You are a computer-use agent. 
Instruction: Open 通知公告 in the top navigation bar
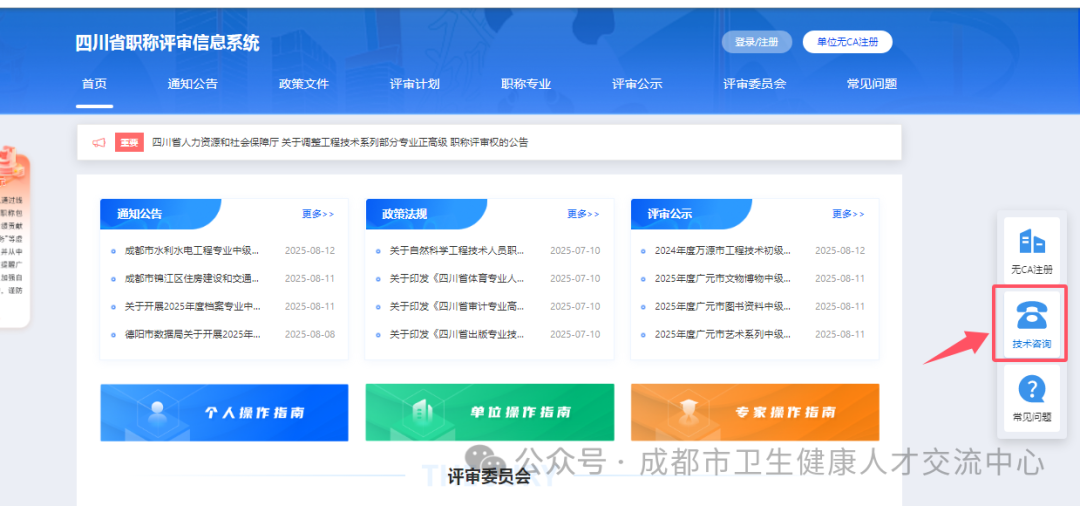[192, 84]
